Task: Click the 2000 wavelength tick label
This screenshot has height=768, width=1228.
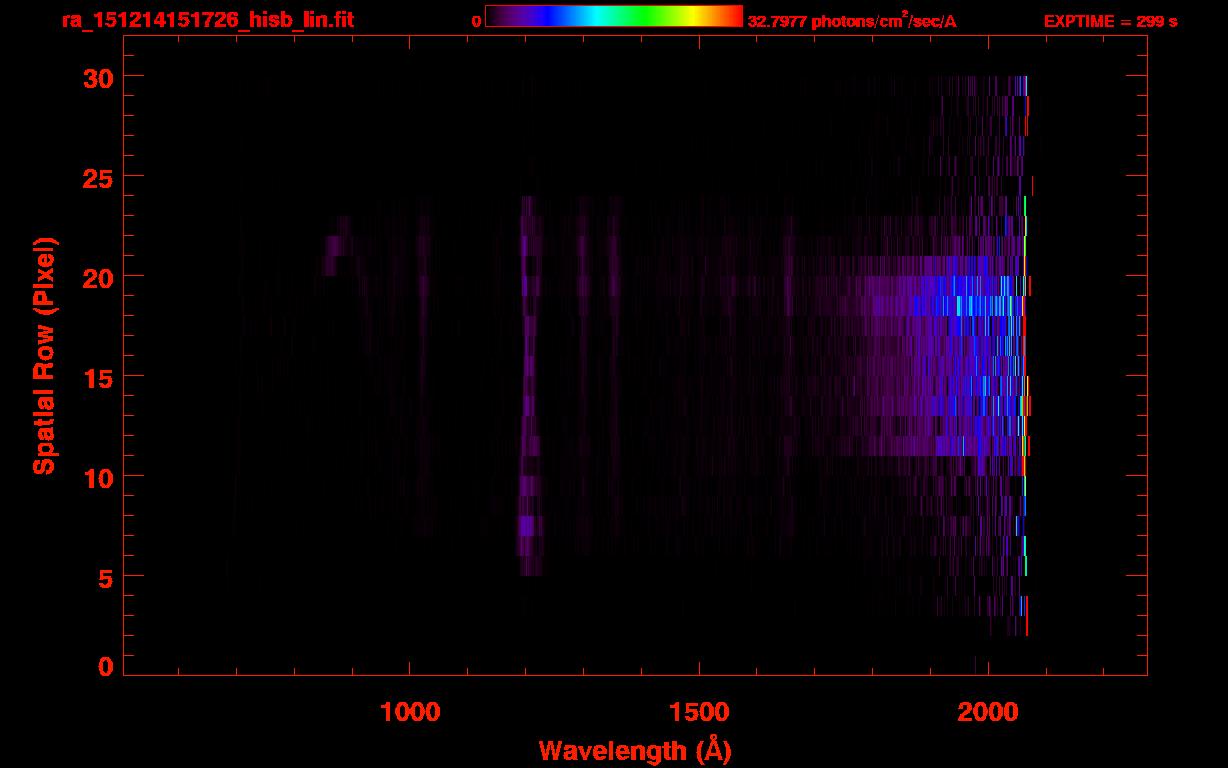Action: (988, 712)
